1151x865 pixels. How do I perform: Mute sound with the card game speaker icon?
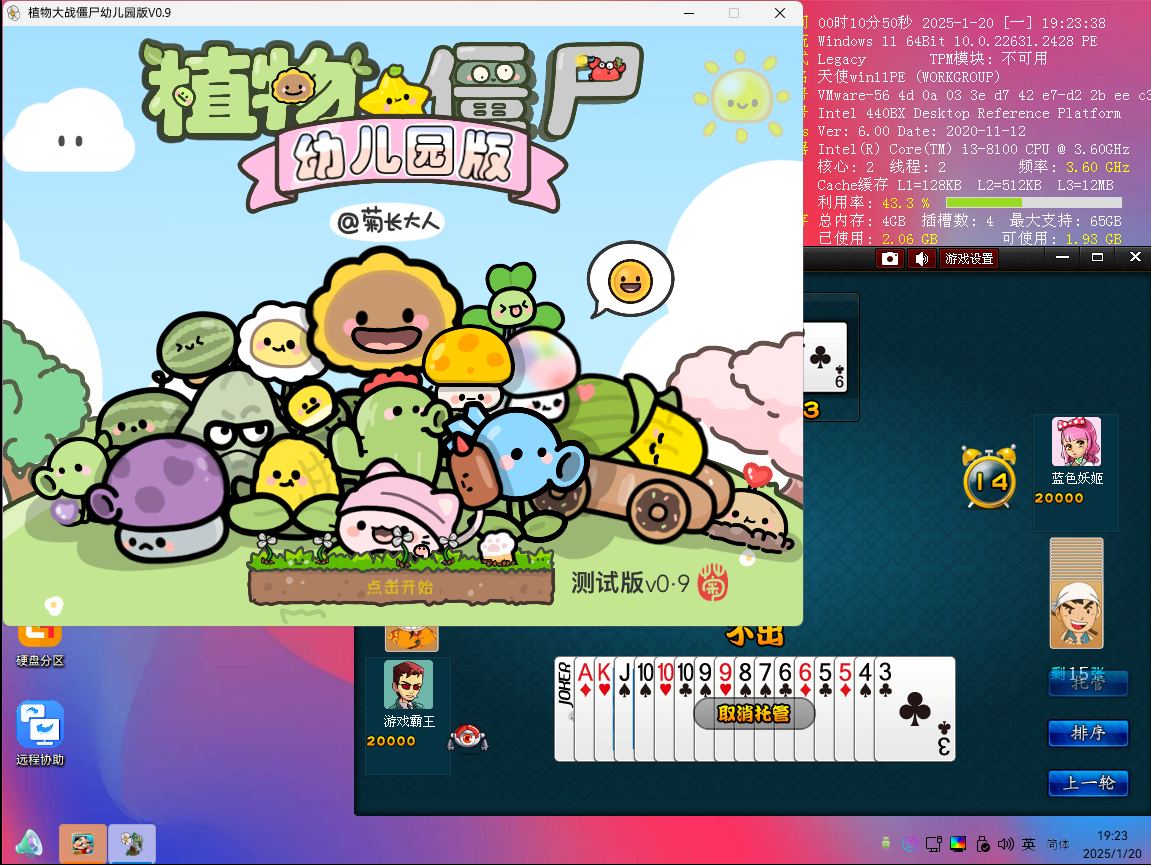pyautogui.click(x=922, y=258)
